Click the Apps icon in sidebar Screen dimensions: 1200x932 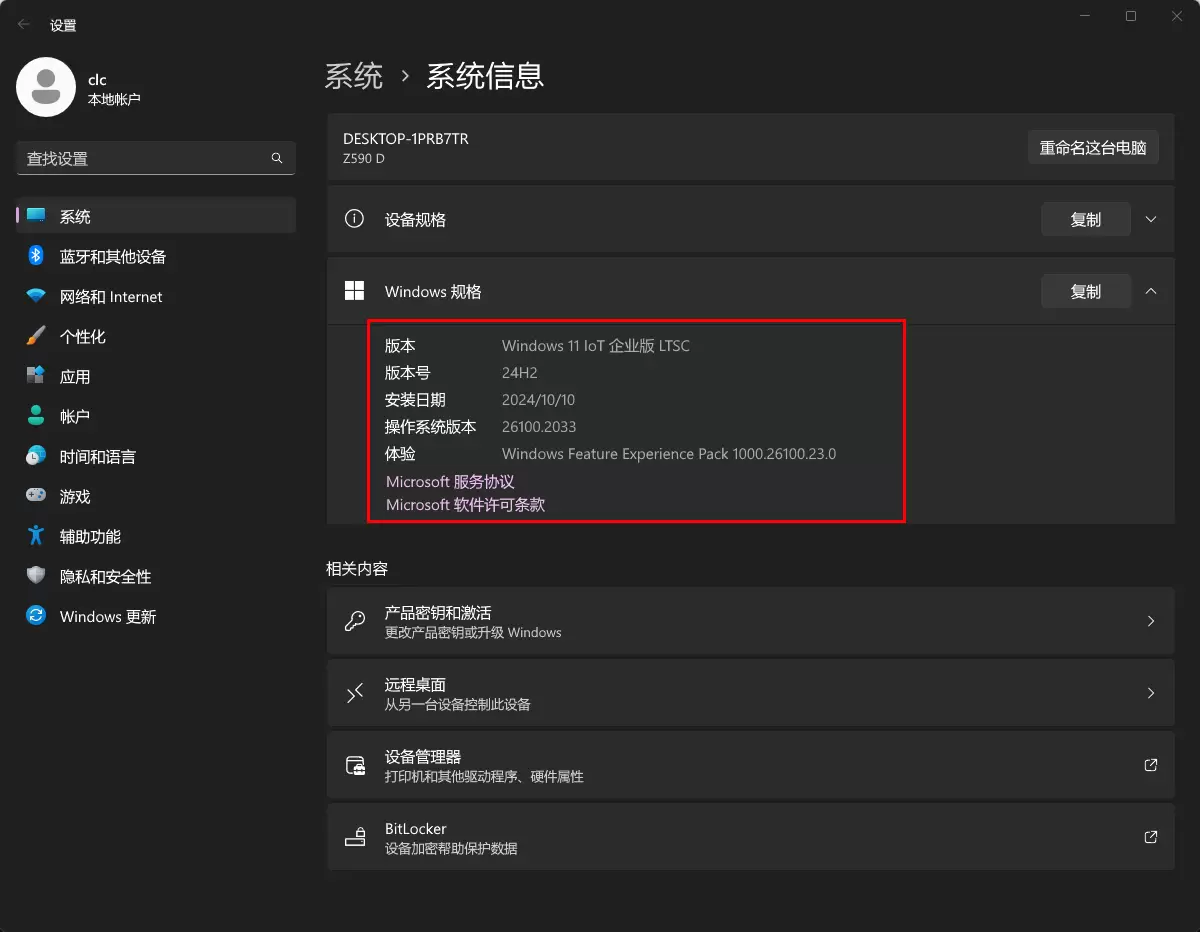pos(36,376)
